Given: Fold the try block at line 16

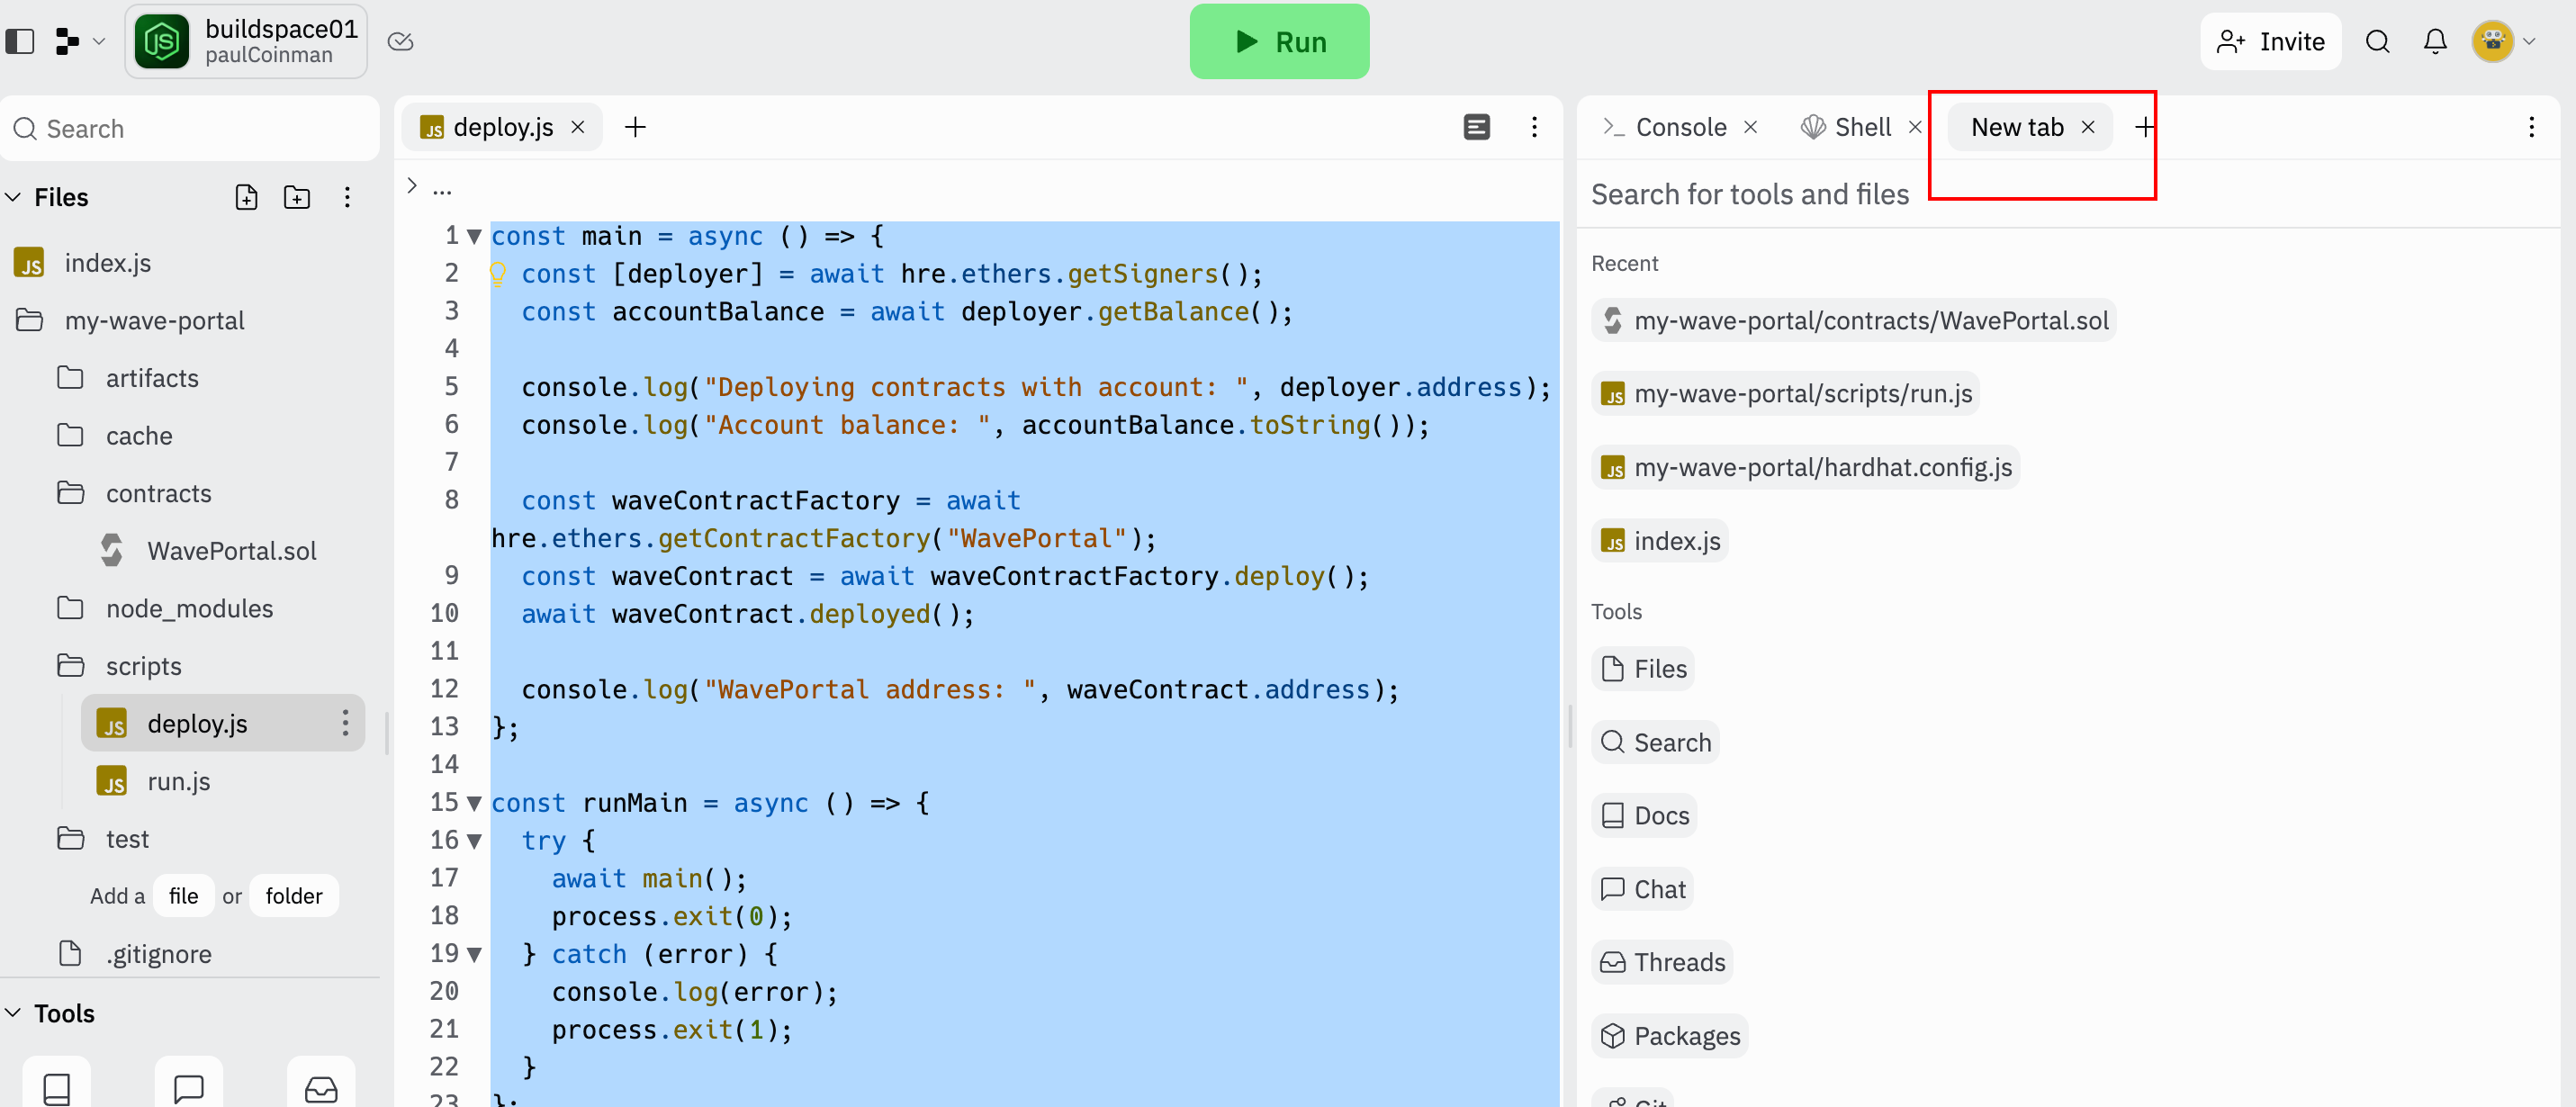Looking at the screenshot, I should click(475, 841).
